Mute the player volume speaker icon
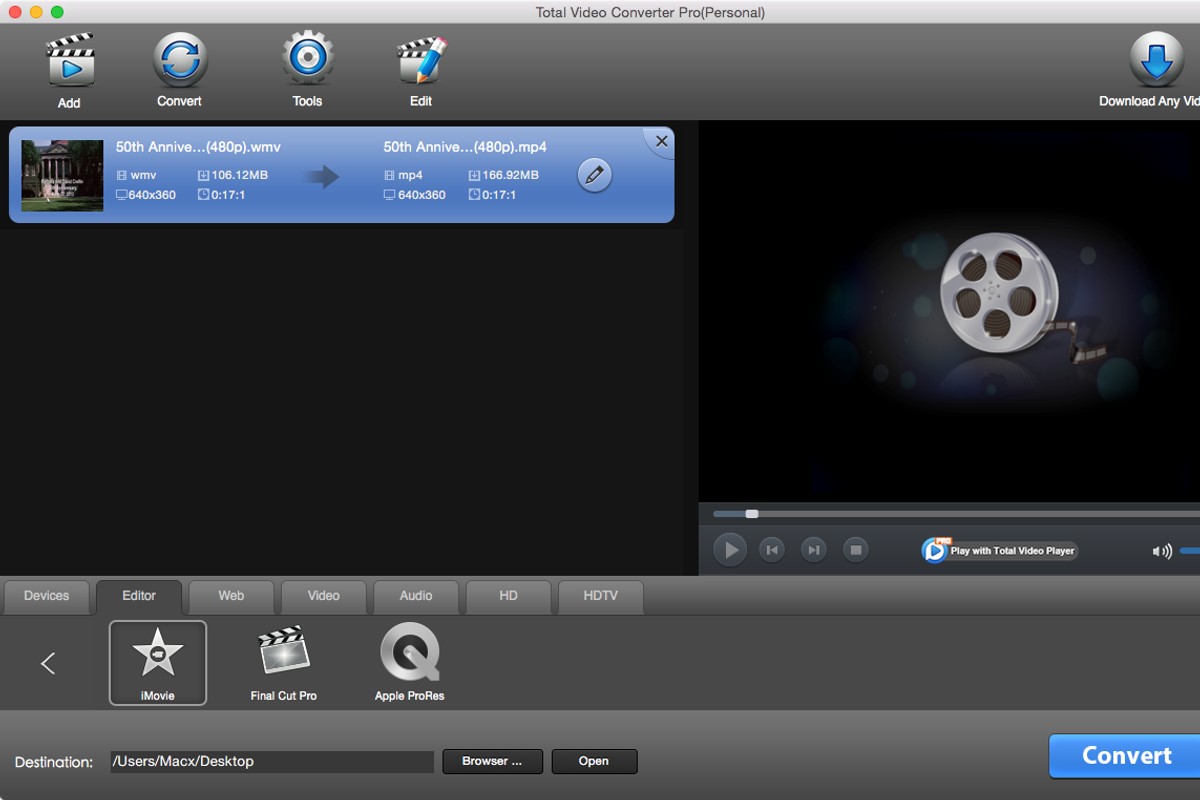The image size is (1200, 800). [x=1161, y=551]
